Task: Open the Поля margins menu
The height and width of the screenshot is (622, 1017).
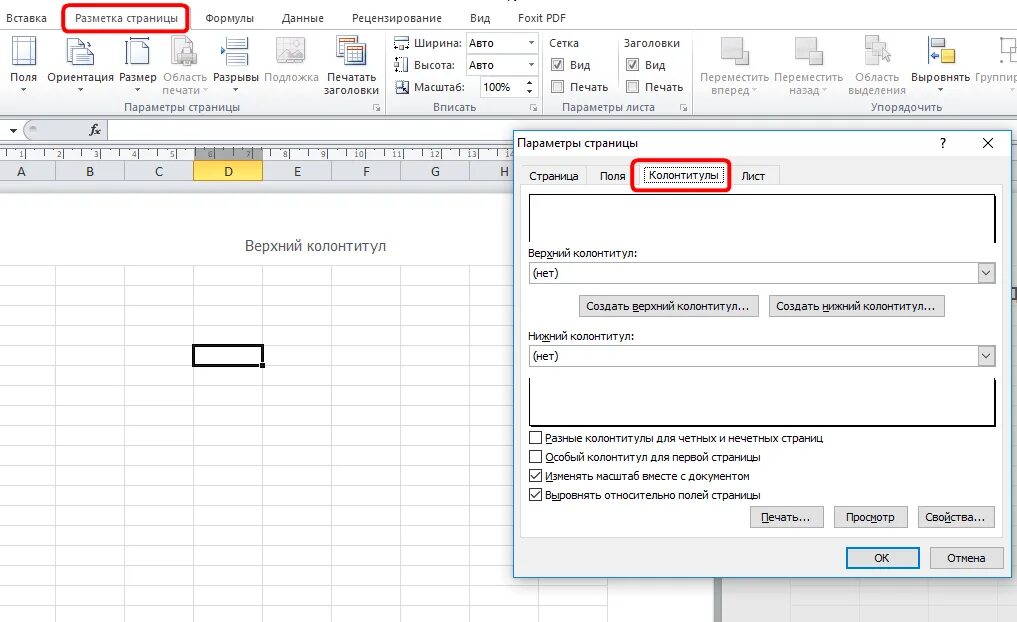Action: [x=23, y=64]
